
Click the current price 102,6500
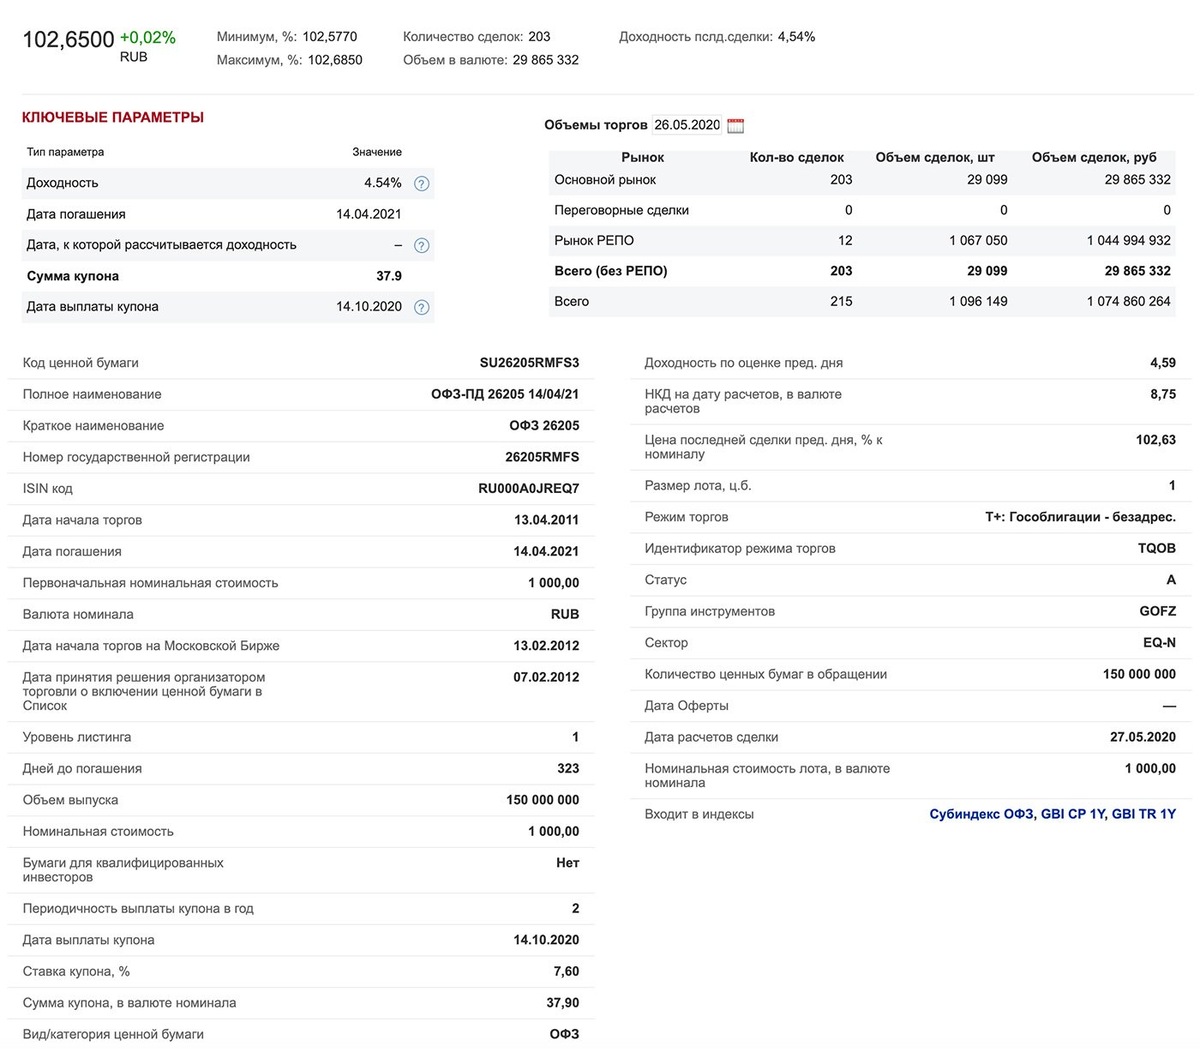coord(68,40)
